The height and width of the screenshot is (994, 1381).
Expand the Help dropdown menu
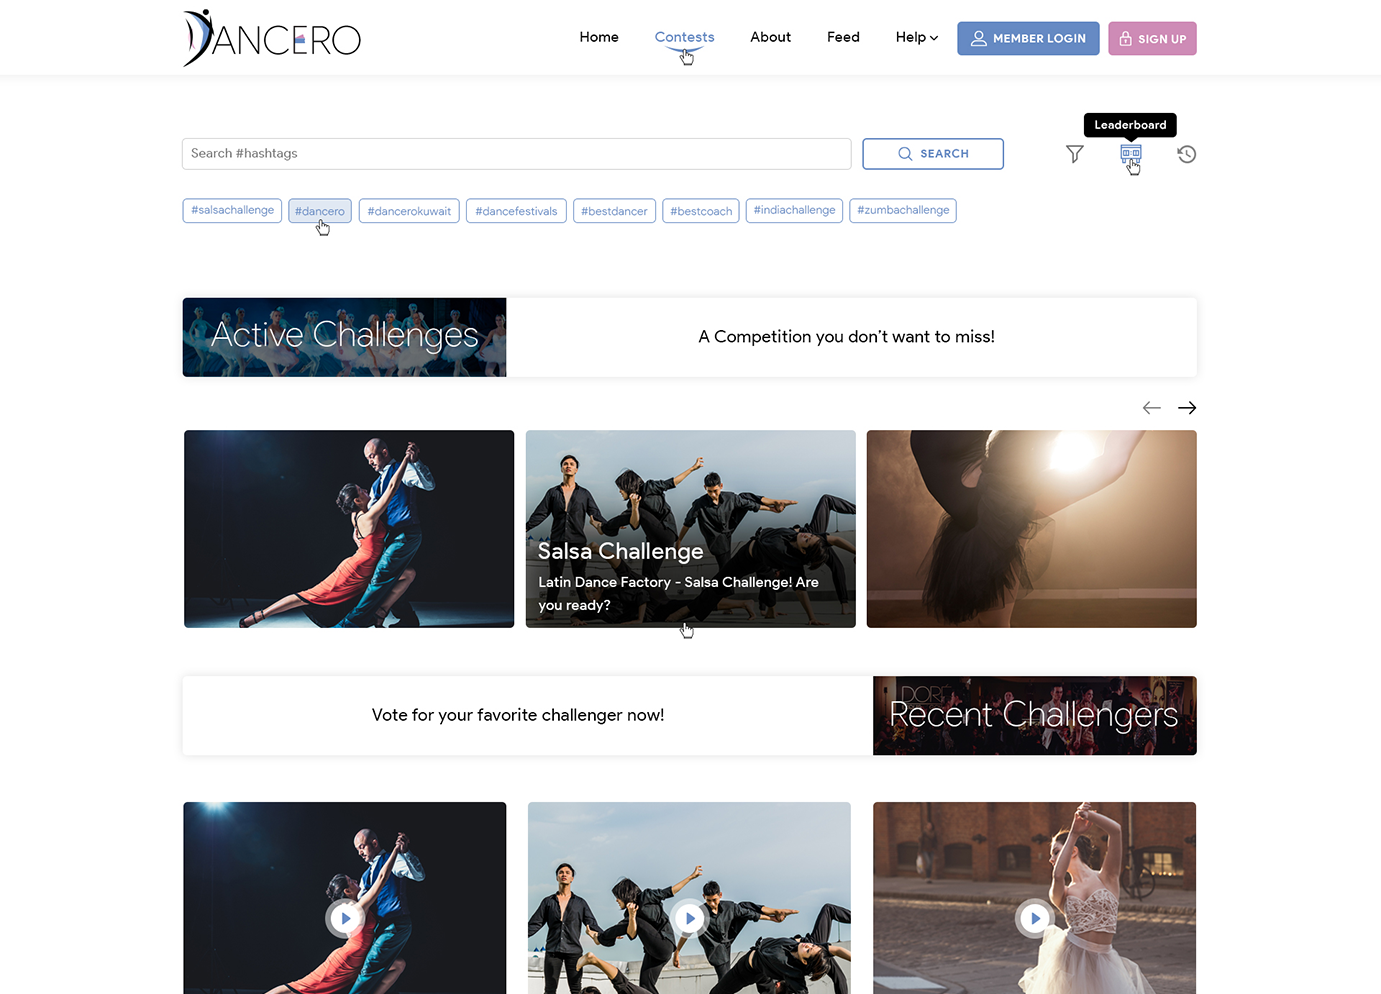click(916, 37)
